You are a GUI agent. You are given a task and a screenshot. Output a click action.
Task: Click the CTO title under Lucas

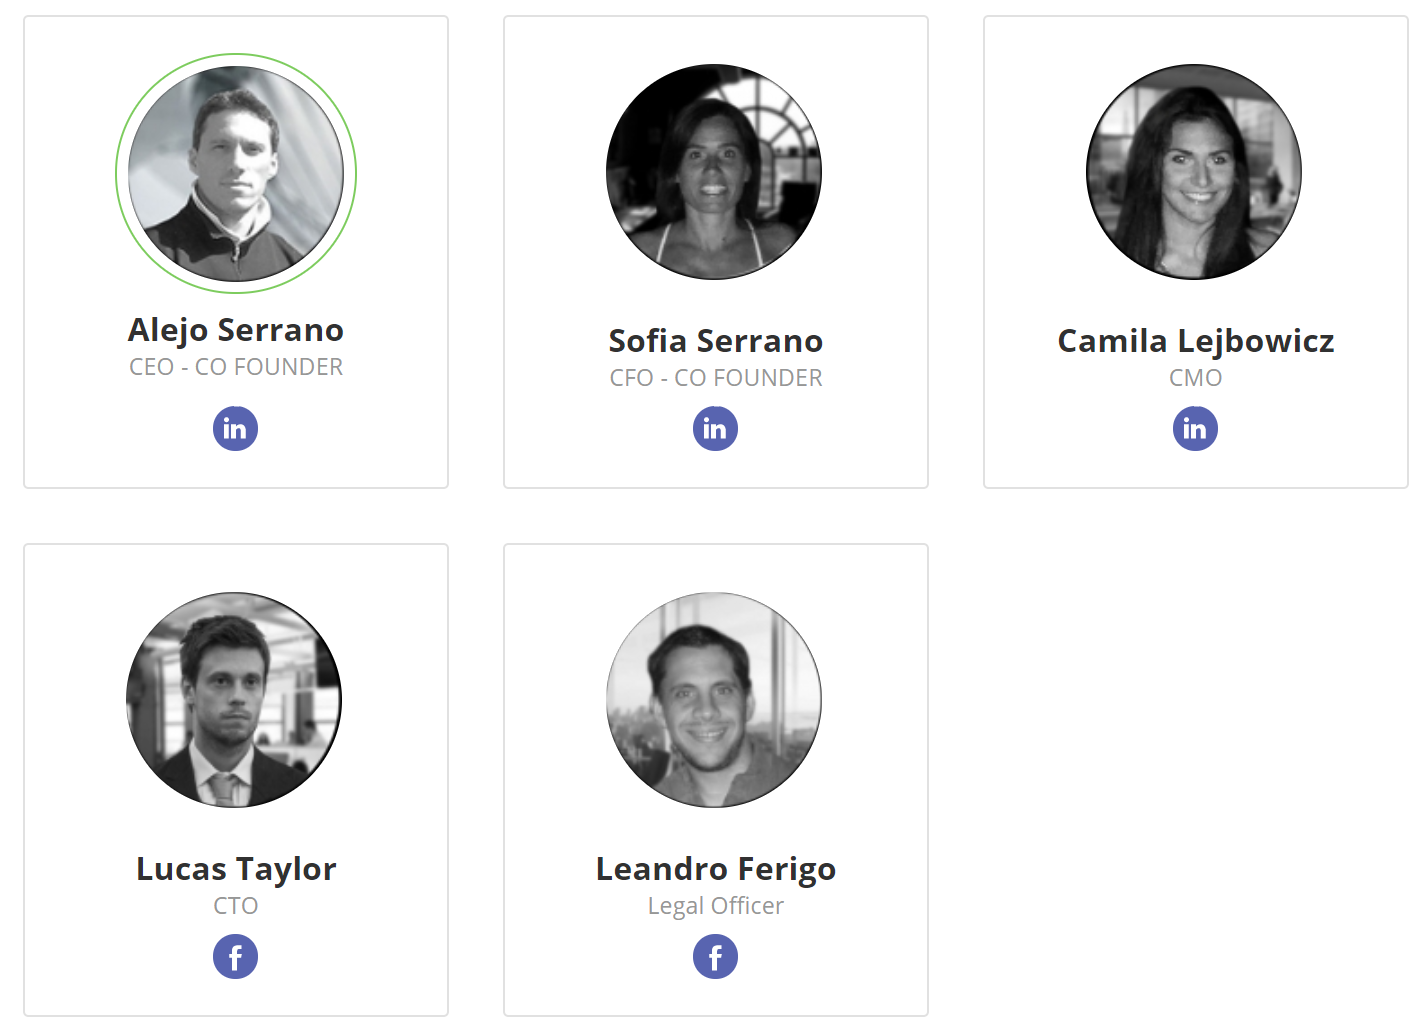coord(236,906)
